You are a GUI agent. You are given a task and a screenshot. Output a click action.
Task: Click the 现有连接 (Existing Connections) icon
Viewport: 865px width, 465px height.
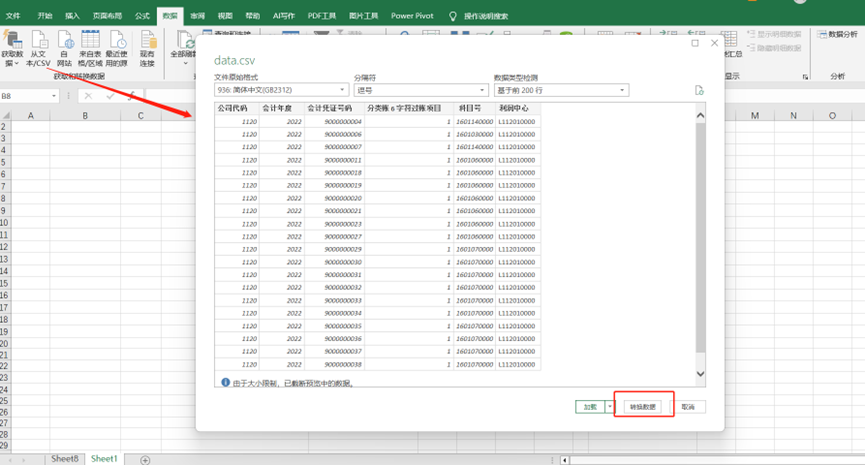pos(147,49)
